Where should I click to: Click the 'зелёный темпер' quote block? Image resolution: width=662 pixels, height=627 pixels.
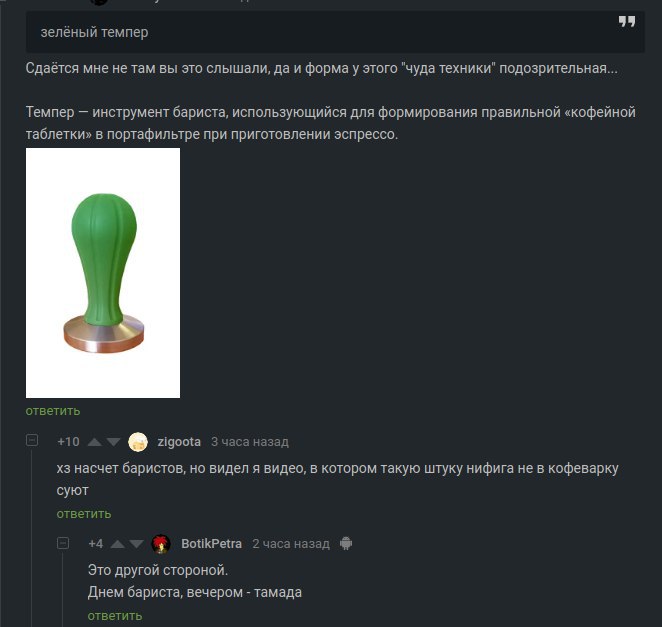[x=335, y=32]
